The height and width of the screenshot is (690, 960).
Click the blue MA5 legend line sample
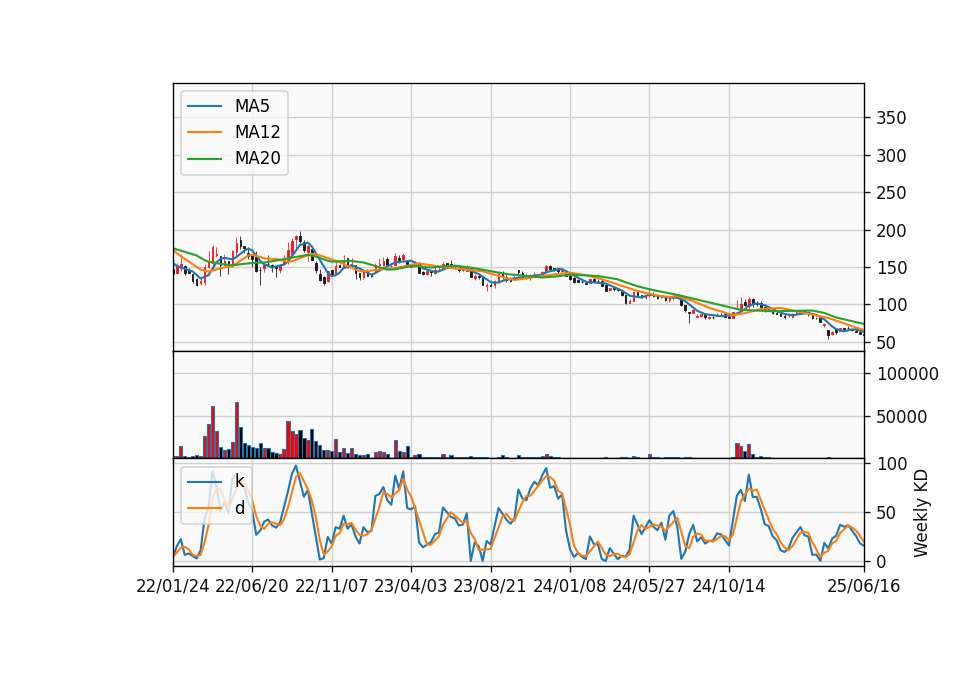[x=204, y=106]
